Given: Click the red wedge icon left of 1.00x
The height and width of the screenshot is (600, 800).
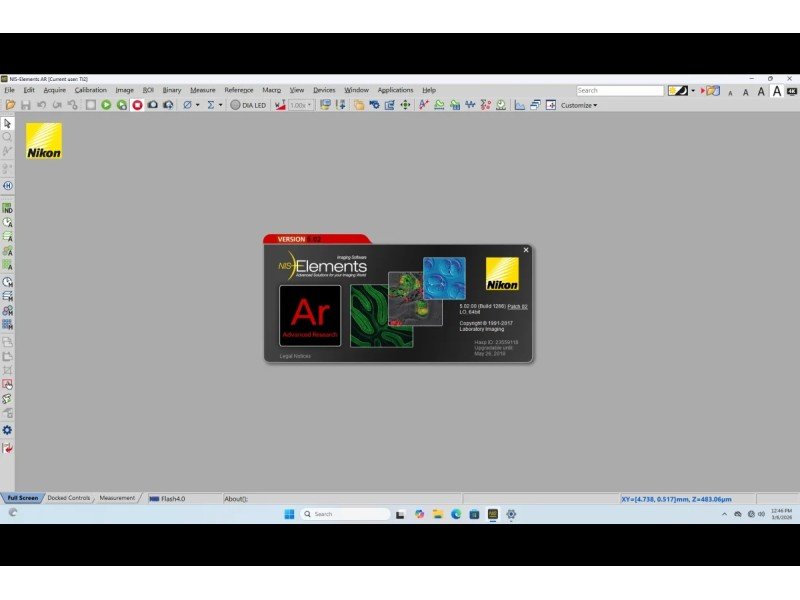Looking at the screenshot, I should coord(280,105).
